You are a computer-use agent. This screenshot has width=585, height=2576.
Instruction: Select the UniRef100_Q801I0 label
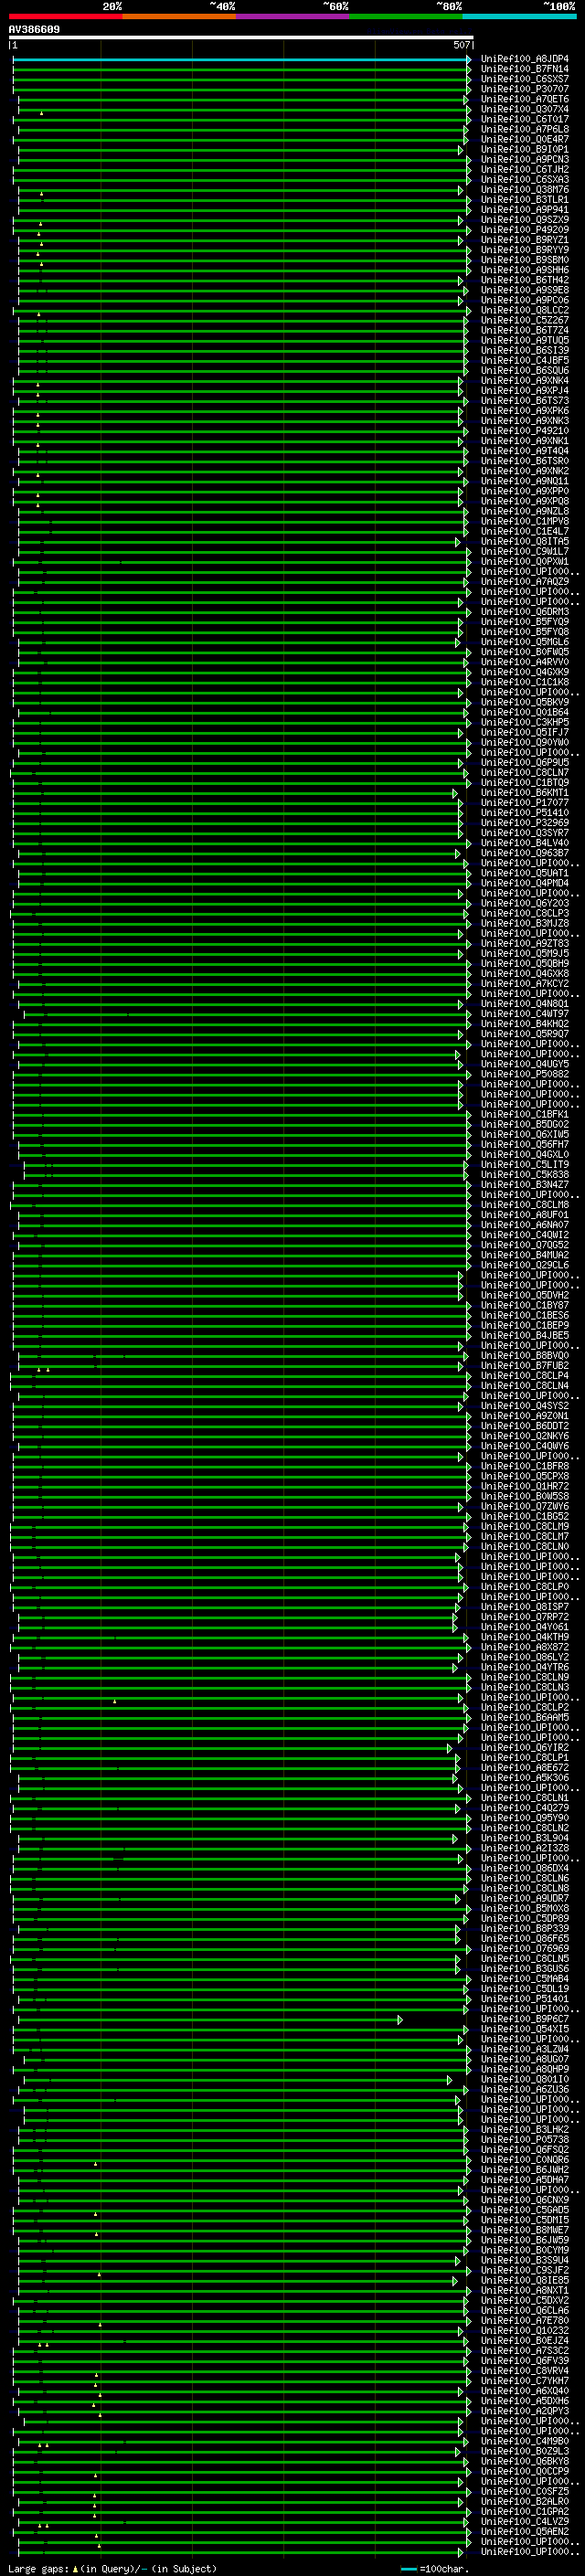[525, 2079]
